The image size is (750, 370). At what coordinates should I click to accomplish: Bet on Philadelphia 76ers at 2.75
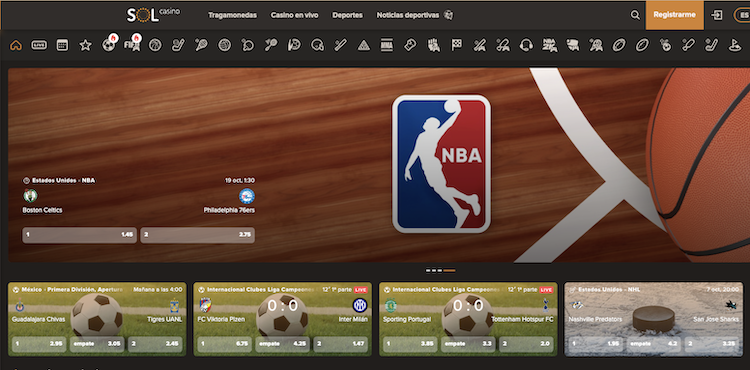pos(198,235)
